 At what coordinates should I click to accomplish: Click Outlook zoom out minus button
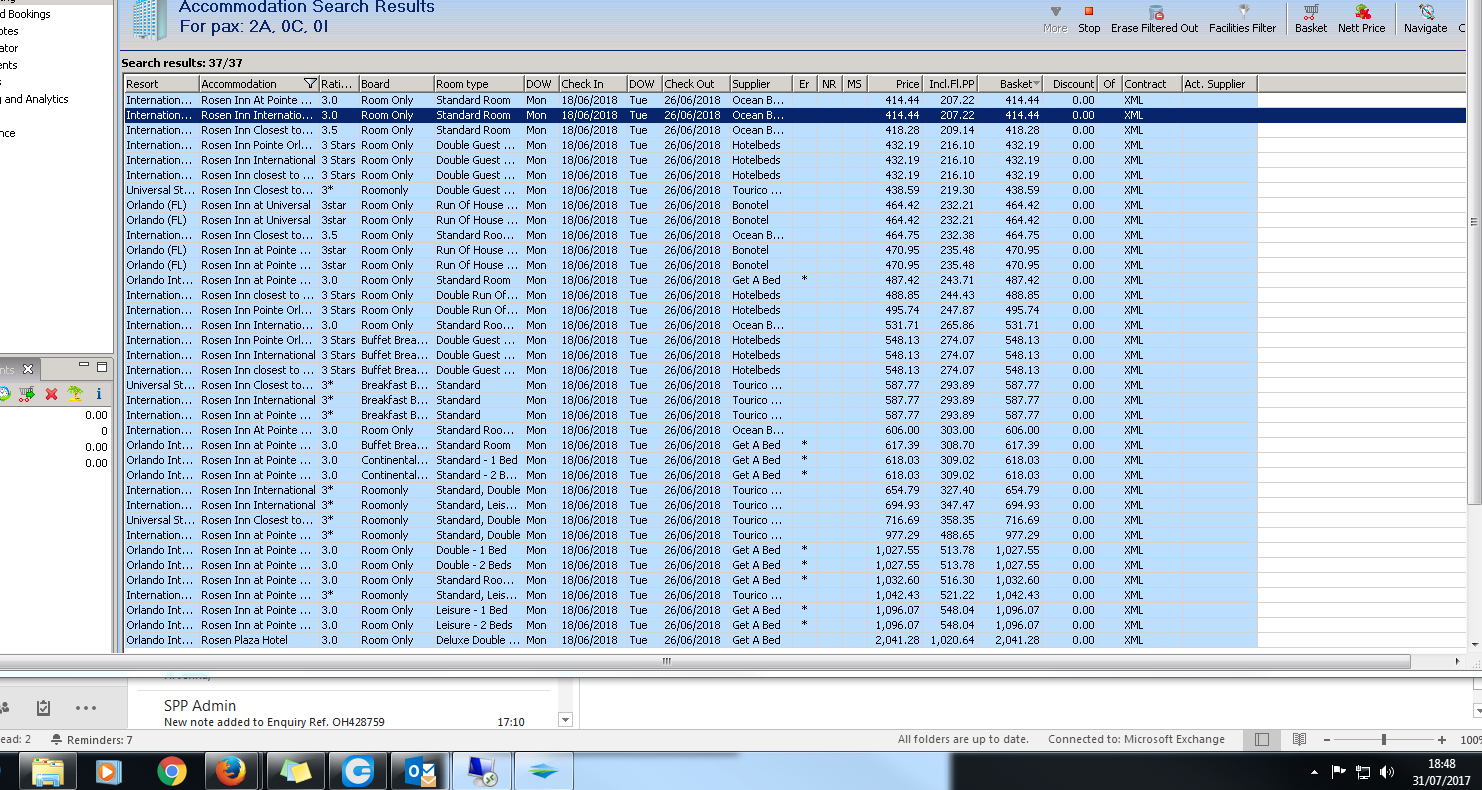(x=1328, y=740)
